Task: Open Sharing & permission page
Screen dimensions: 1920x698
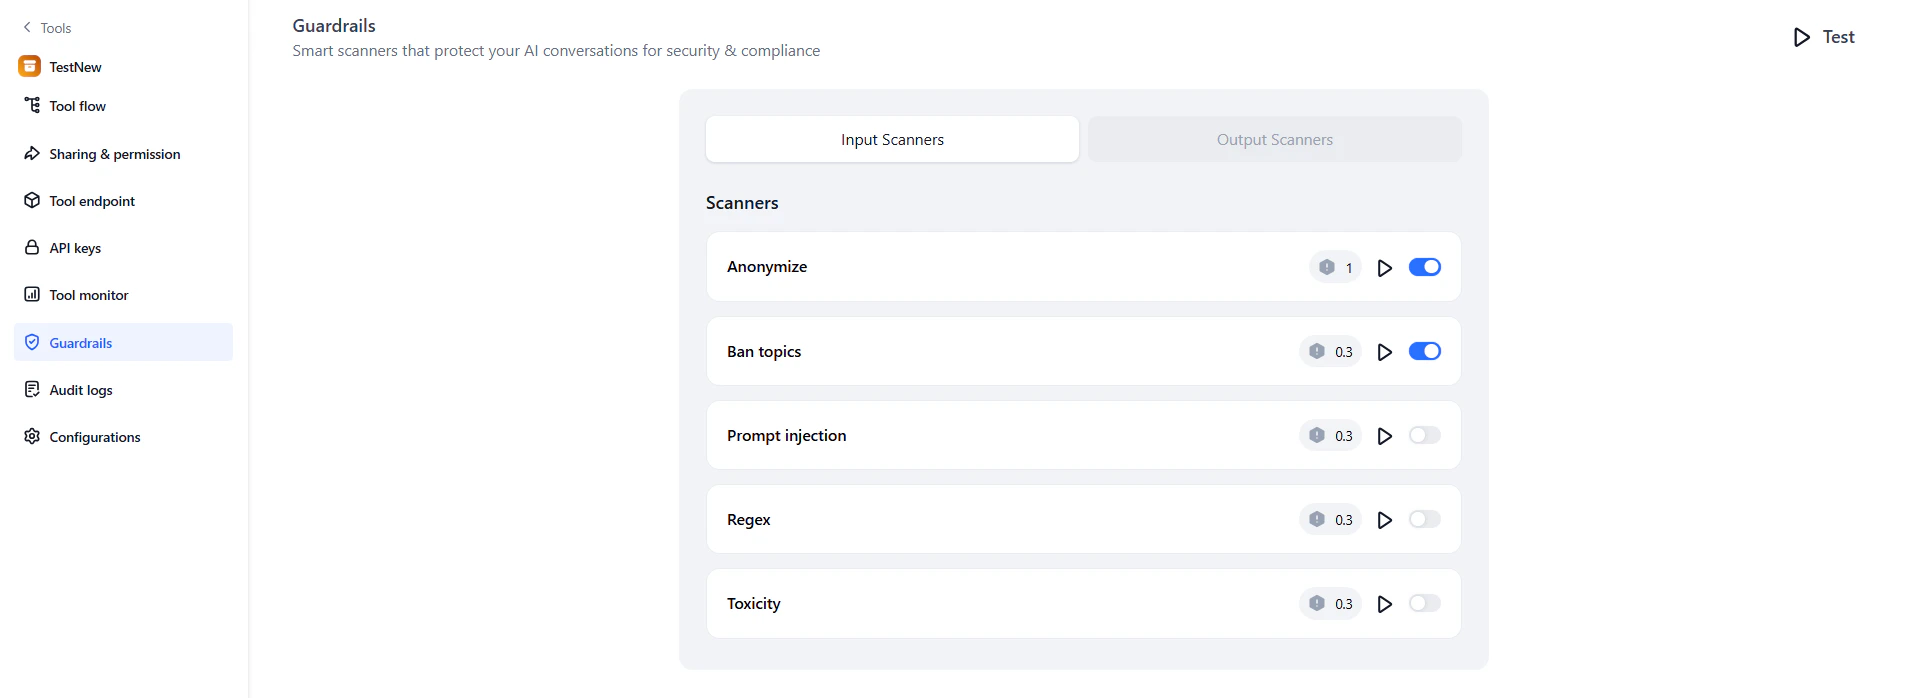Action: point(114,154)
